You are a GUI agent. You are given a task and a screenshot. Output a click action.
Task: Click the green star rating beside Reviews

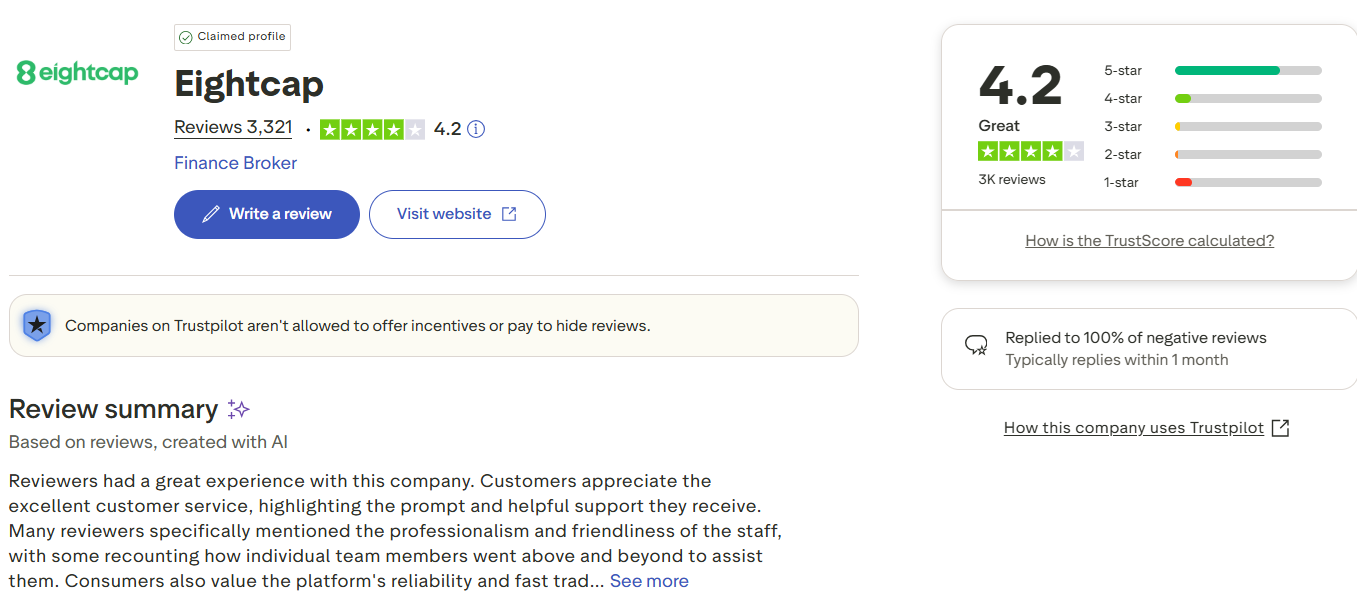372,129
